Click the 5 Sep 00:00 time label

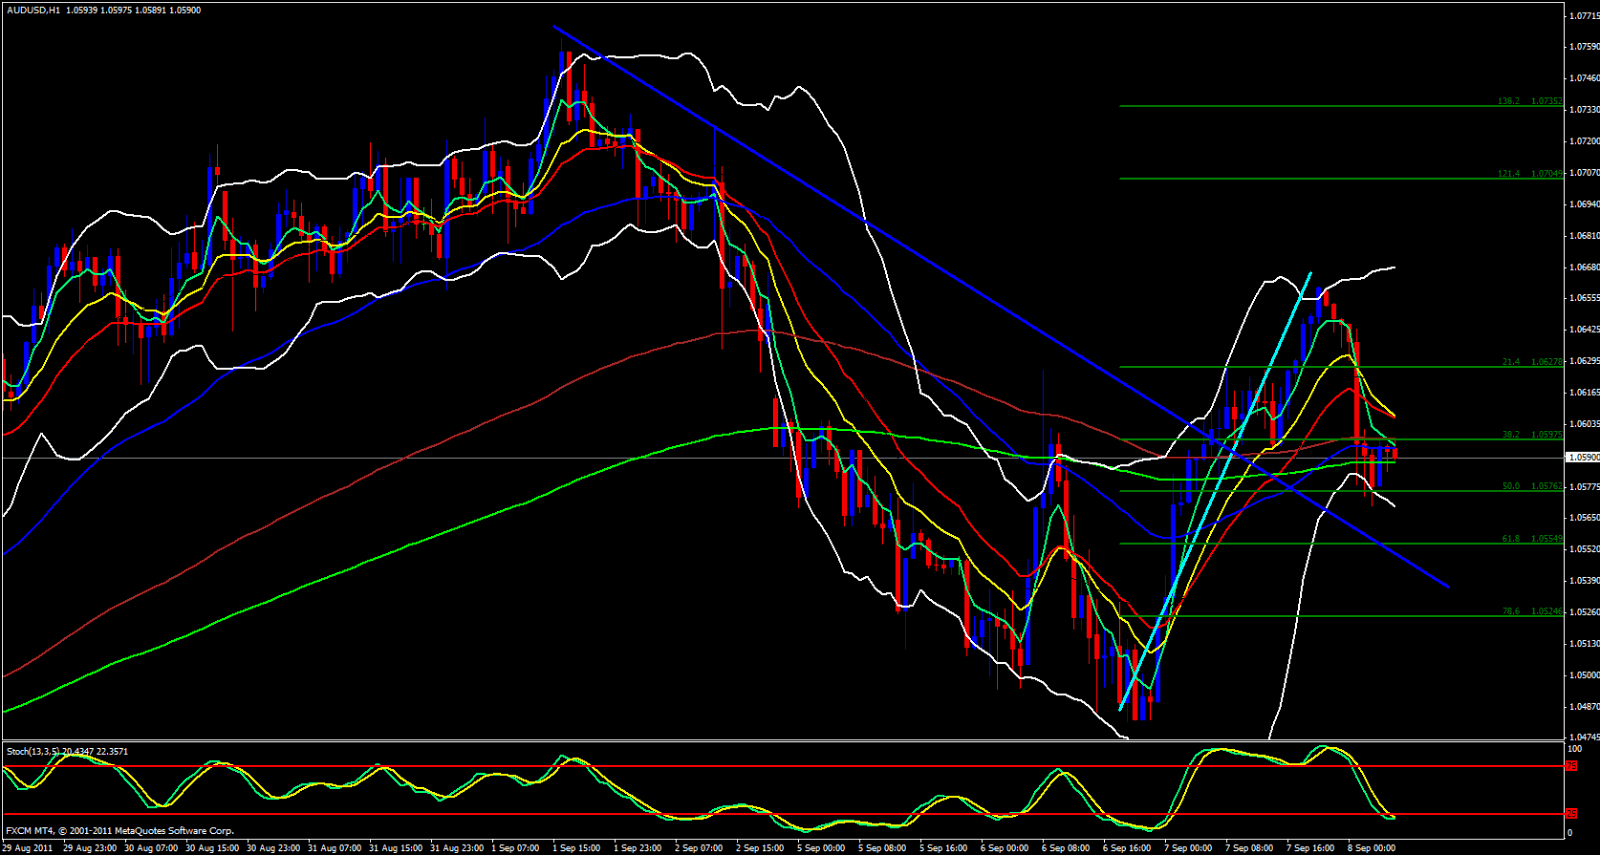coord(820,848)
